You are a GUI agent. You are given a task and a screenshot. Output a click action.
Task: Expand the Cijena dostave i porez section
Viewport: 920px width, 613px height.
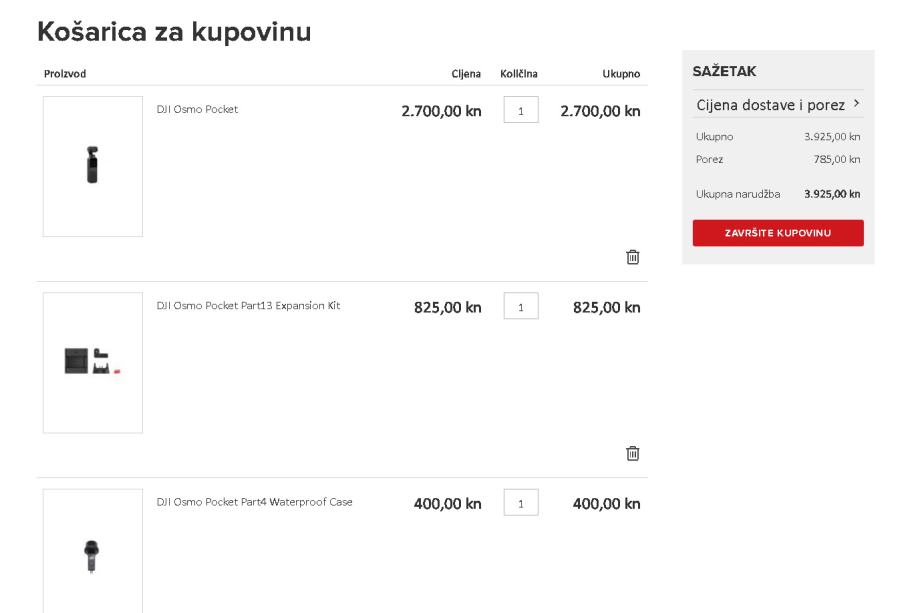pos(770,105)
